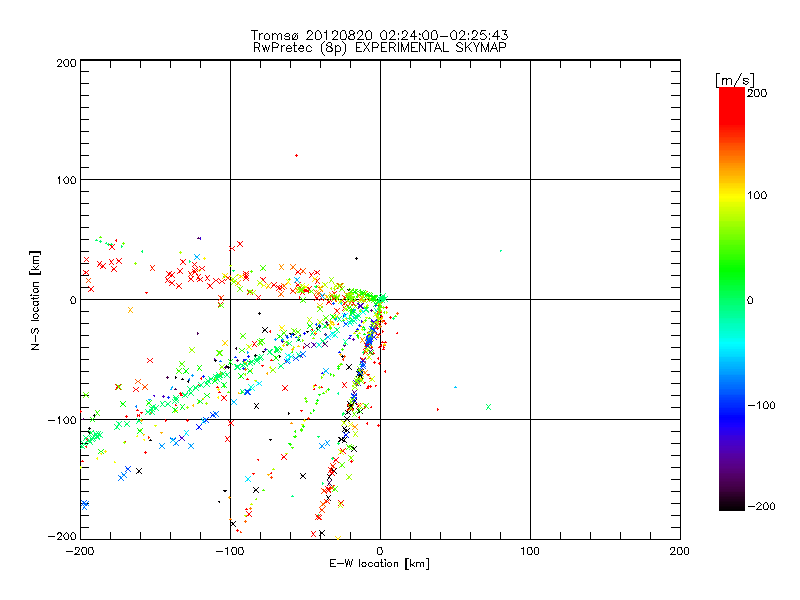The height and width of the screenshot is (600, 800).
Task: Click the y-axis tick label '200' left of the plot
Action: click(66, 62)
